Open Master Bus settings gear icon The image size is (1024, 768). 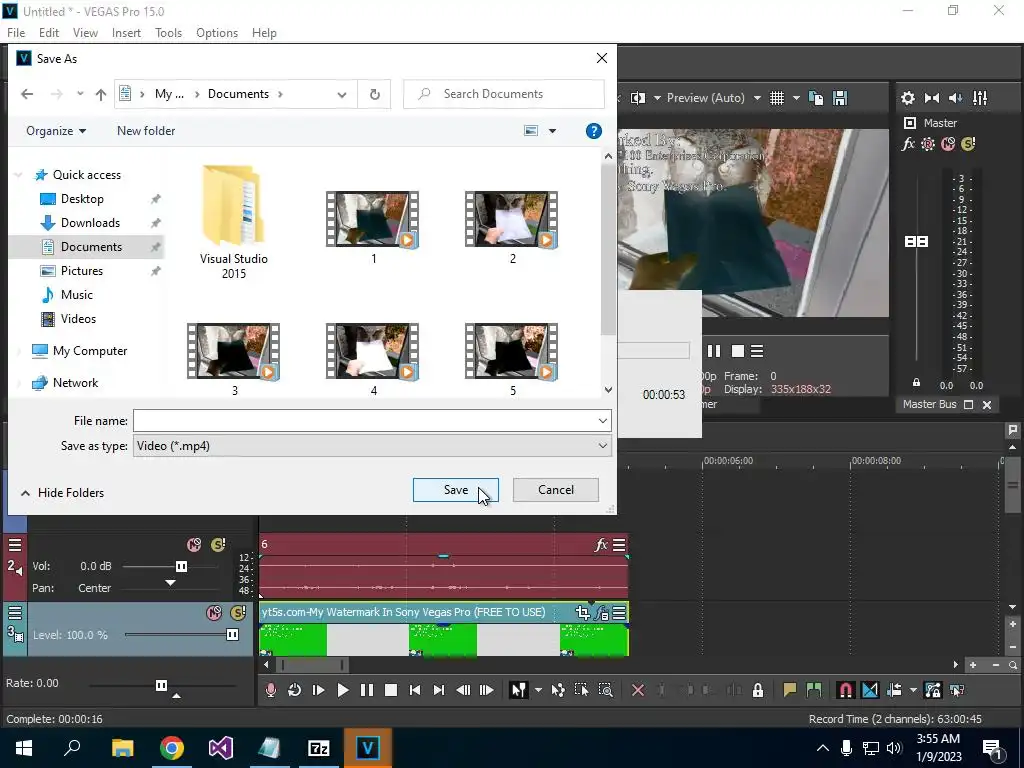coord(908,98)
